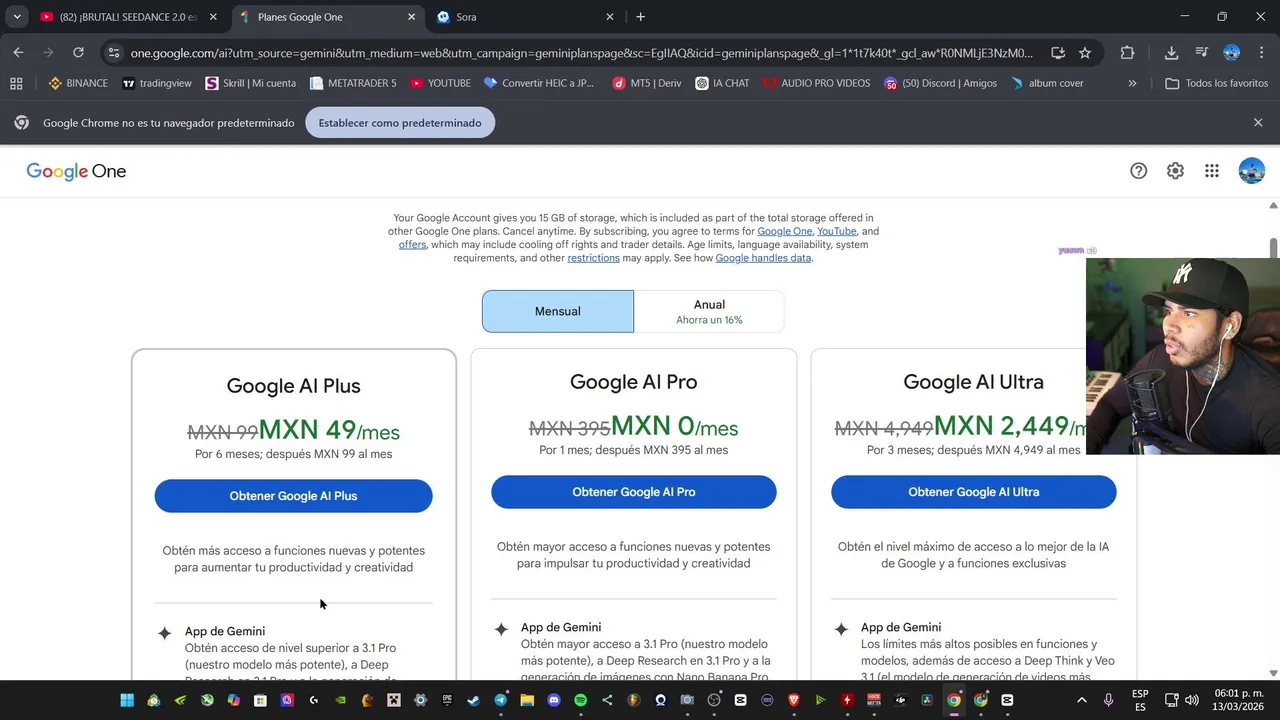Open the Todos los favoritos folder
The height and width of the screenshot is (720, 1280).
(x=1217, y=83)
